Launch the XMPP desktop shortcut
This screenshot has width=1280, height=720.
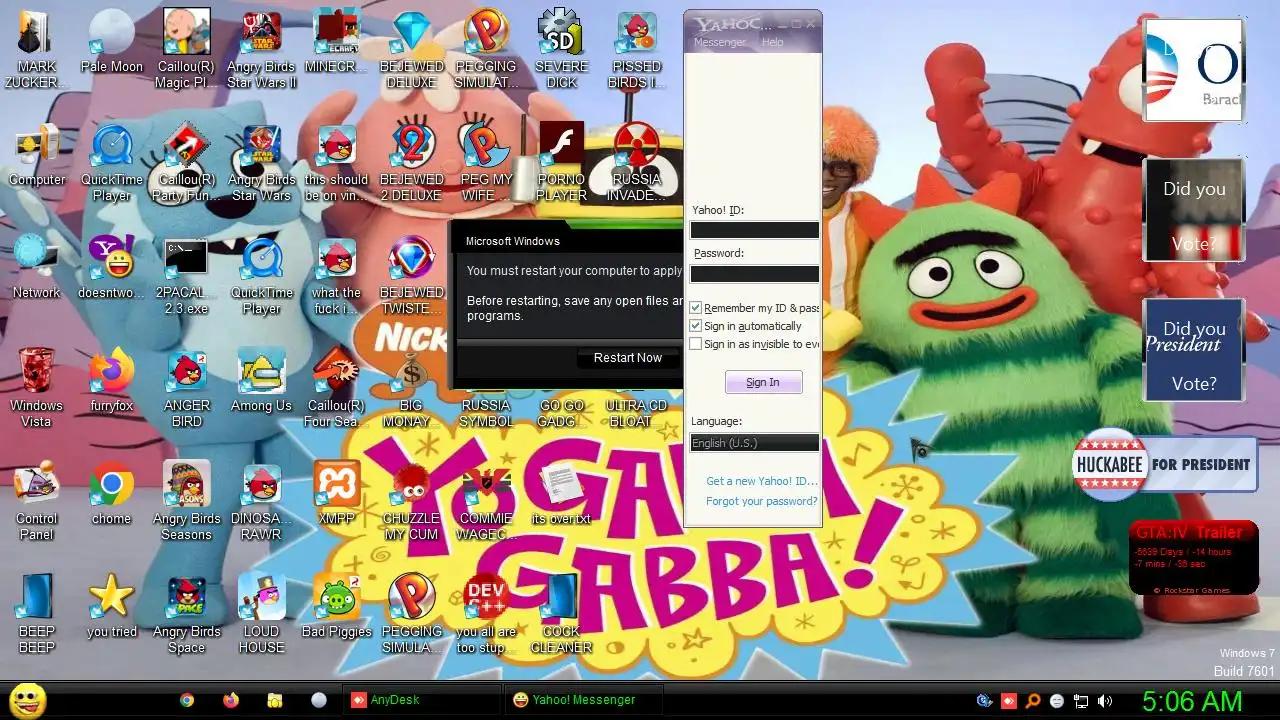click(337, 495)
